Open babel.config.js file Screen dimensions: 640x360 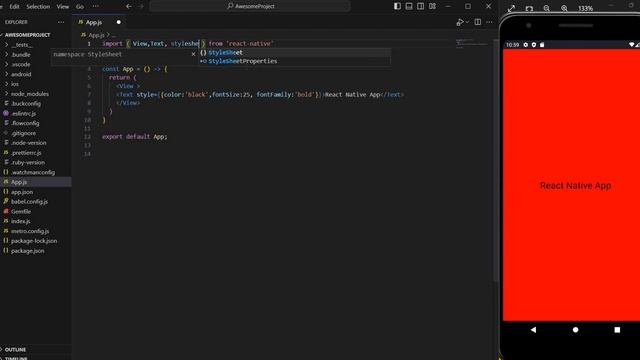[x=29, y=202]
